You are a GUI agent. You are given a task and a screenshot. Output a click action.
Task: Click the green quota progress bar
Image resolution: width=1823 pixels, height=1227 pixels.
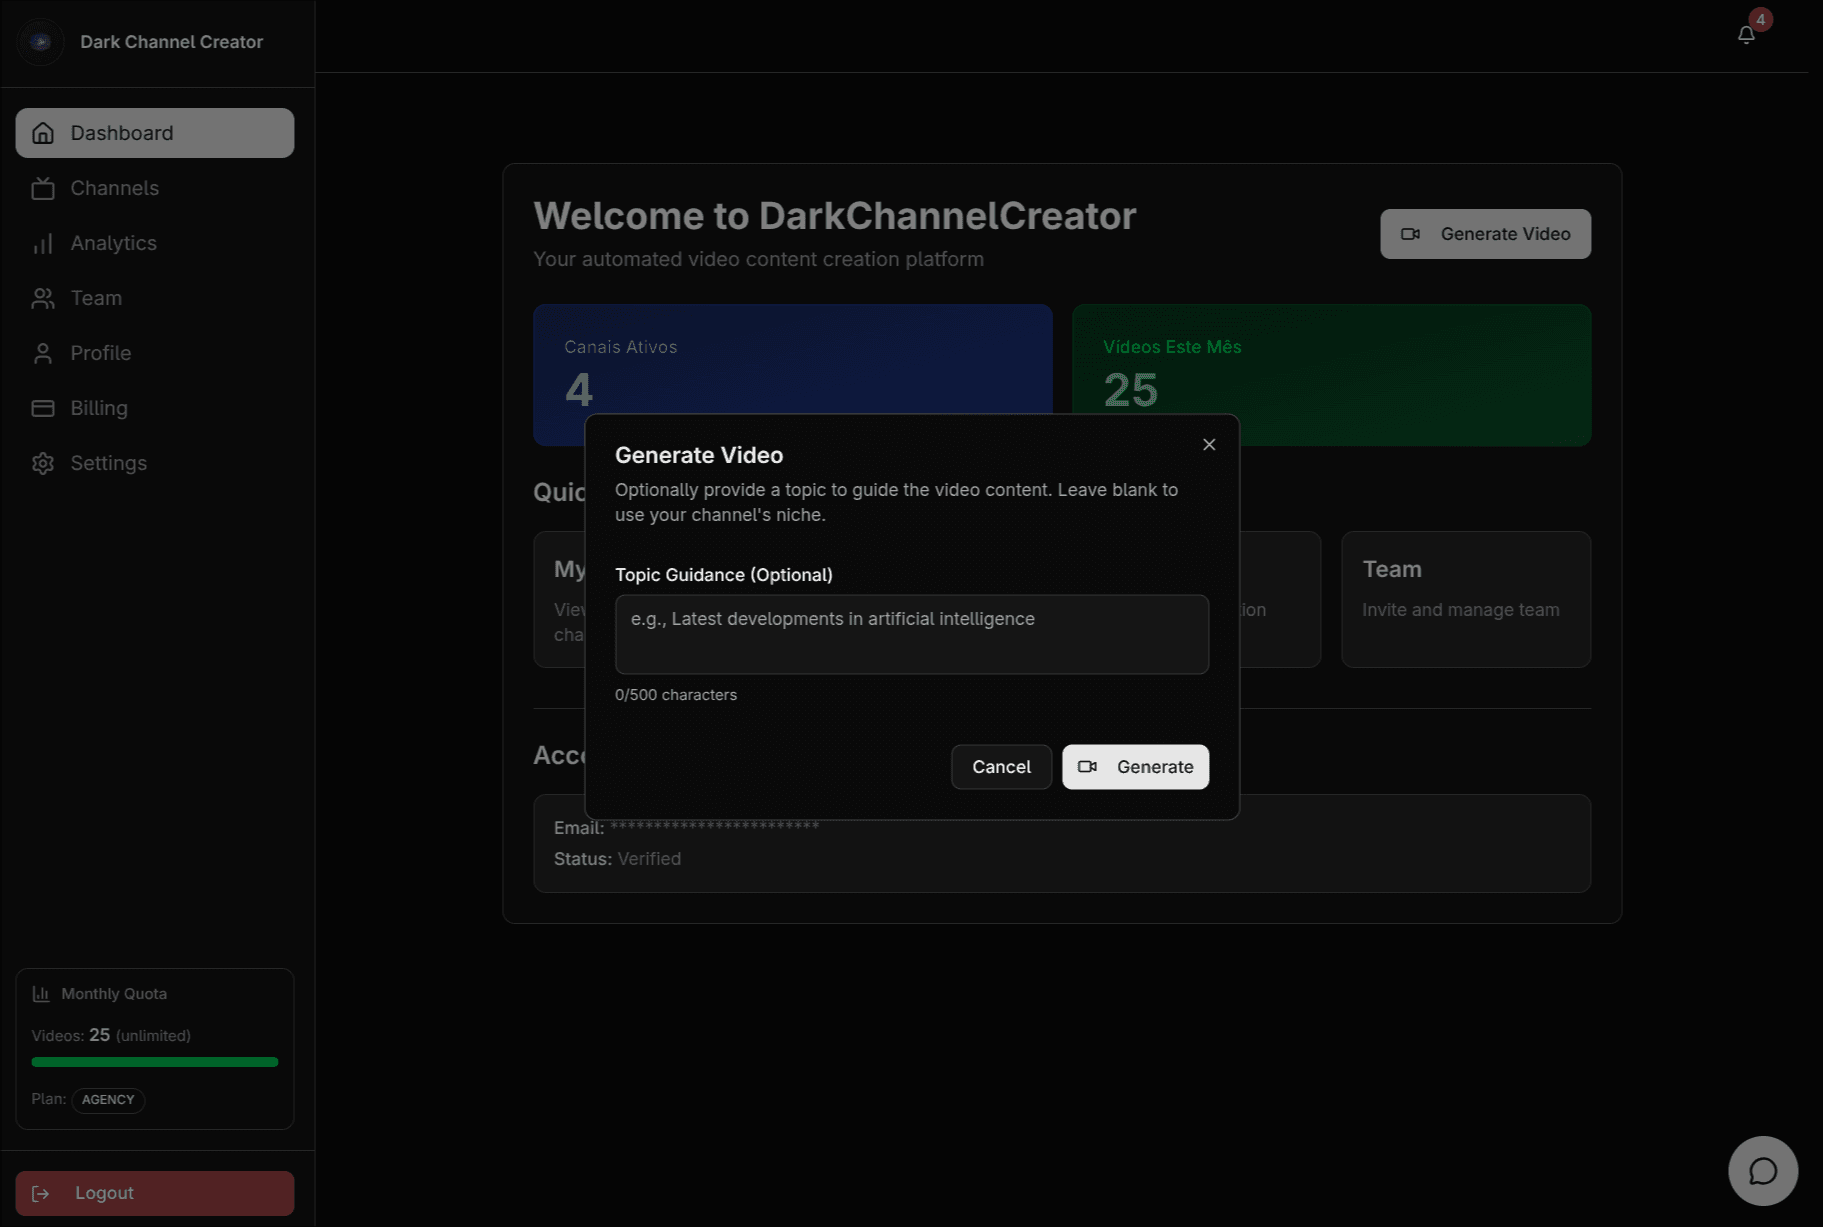click(x=153, y=1062)
